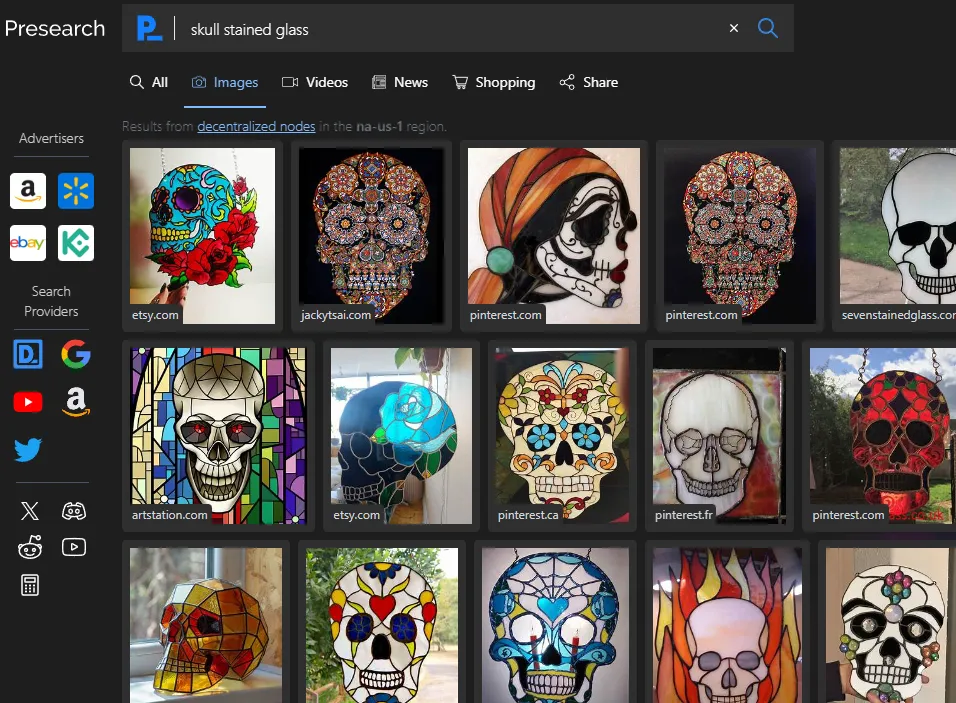Image resolution: width=956 pixels, height=703 pixels.
Task: Click the Share option
Action: pos(589,82)
